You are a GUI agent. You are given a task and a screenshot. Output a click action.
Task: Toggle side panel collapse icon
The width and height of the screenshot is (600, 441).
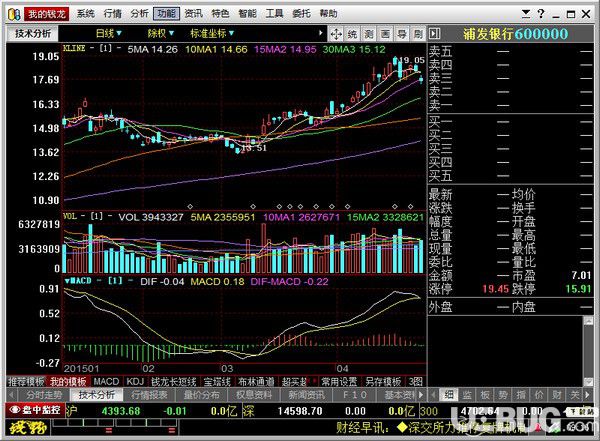coord(434,34)
